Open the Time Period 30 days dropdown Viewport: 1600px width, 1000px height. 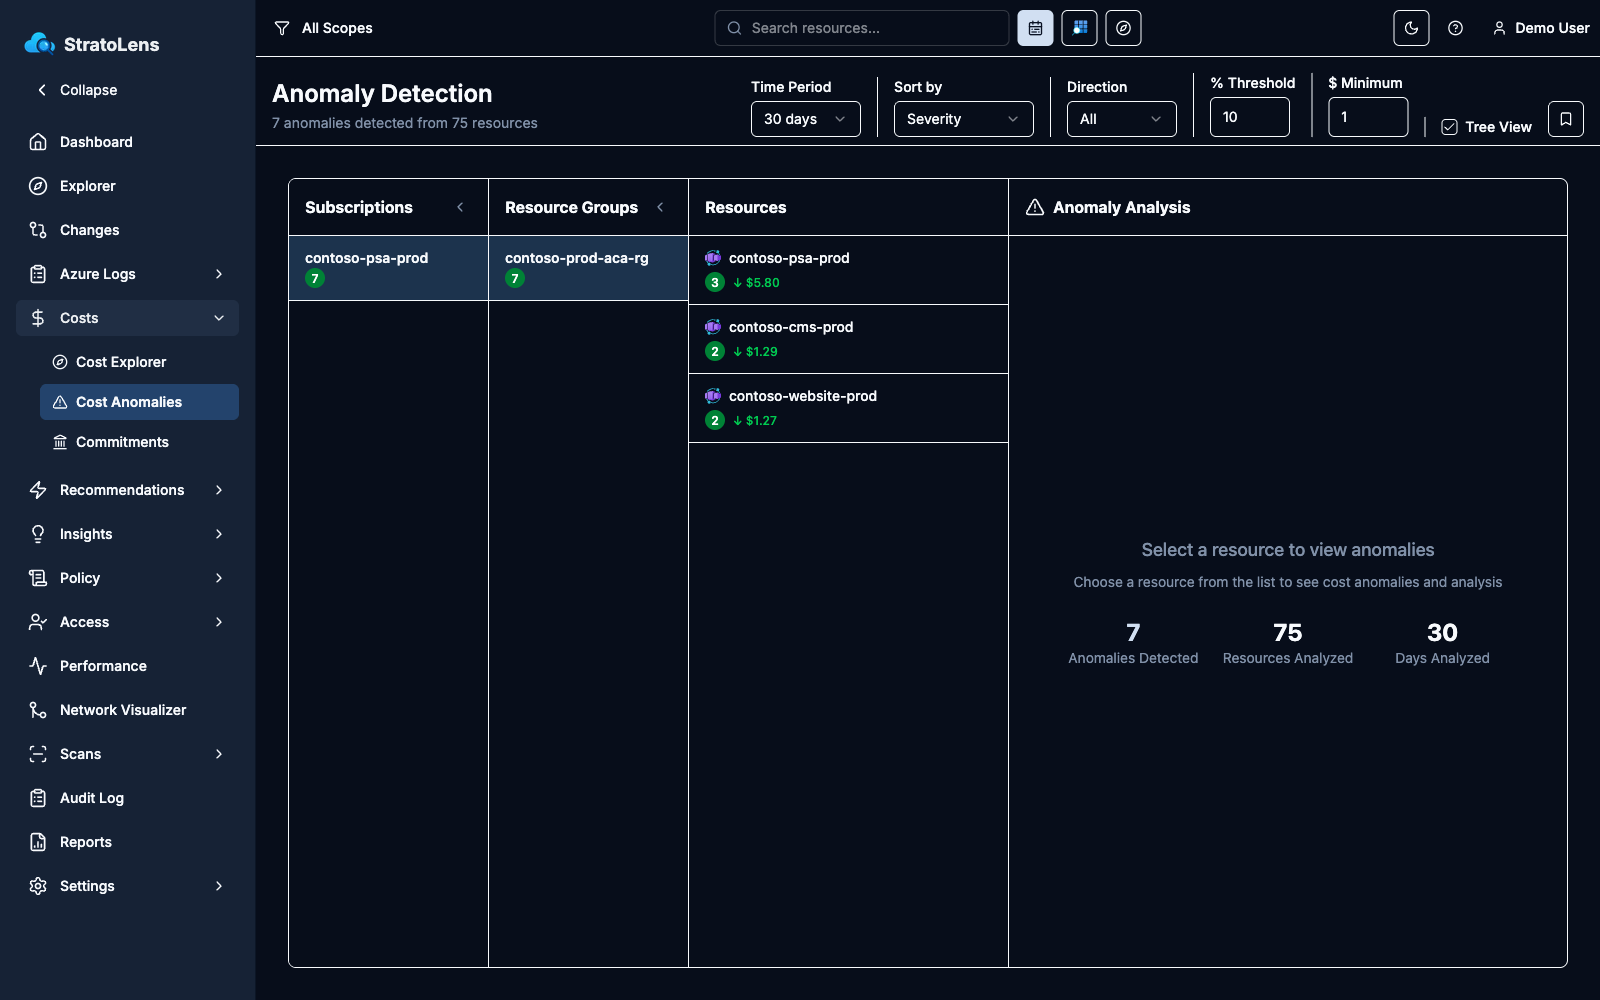coord(806,119)
